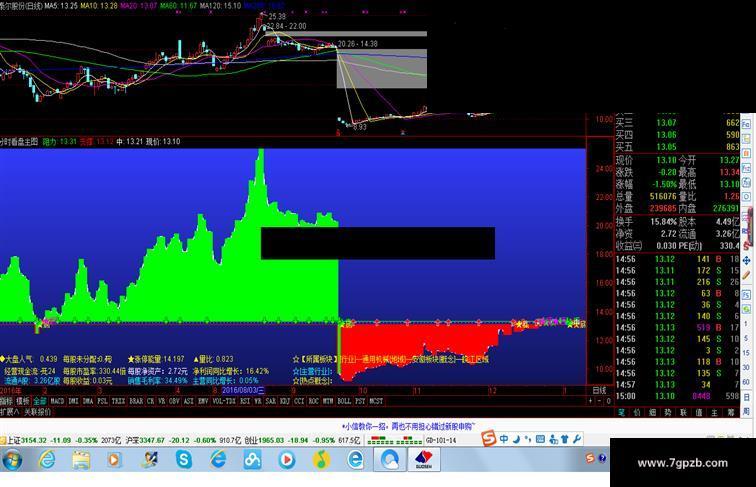Select the ROC indicator tab
The width and height of the screenshot is (756, 487).
click(x=313, y=401)
